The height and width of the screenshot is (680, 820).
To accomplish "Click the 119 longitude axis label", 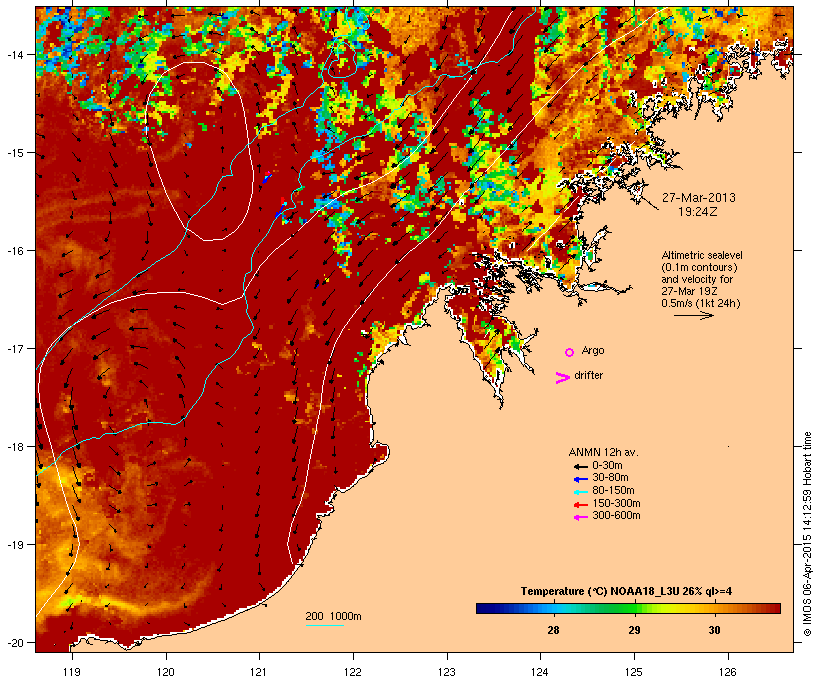I will click(72, 672).
